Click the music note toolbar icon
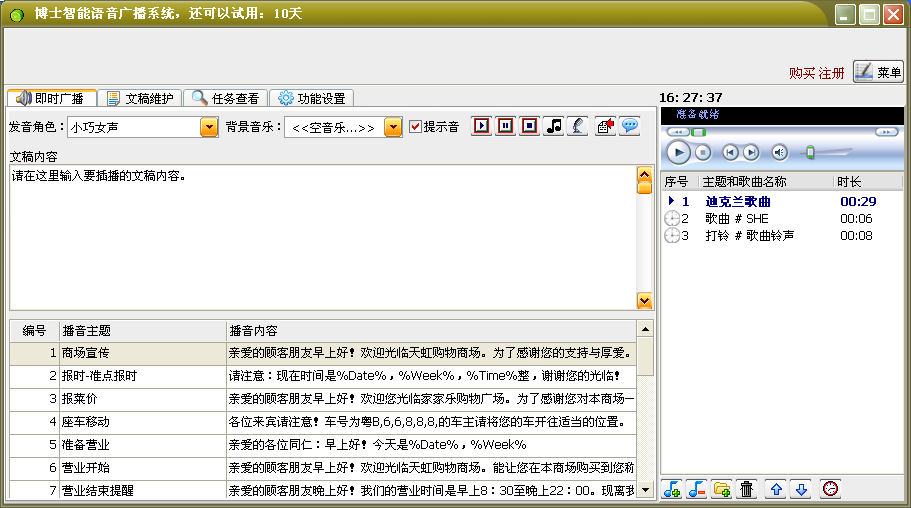This screenshot has height=508, width=911. (x=554, y=126)
